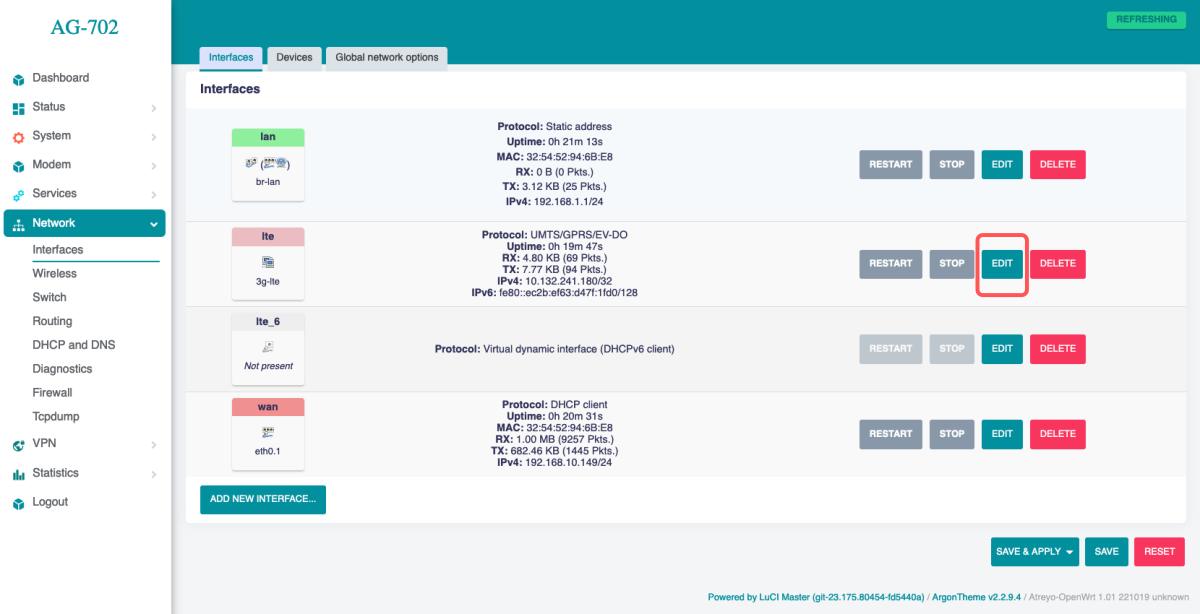
Task: Click the lte_6 not present icon
Action: pos(268,347)
